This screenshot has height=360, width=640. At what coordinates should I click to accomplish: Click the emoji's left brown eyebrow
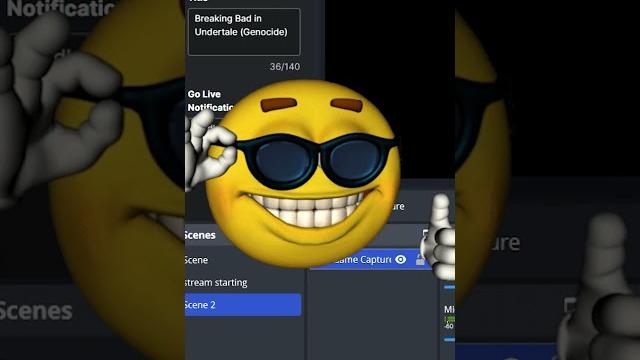point(278,104)
